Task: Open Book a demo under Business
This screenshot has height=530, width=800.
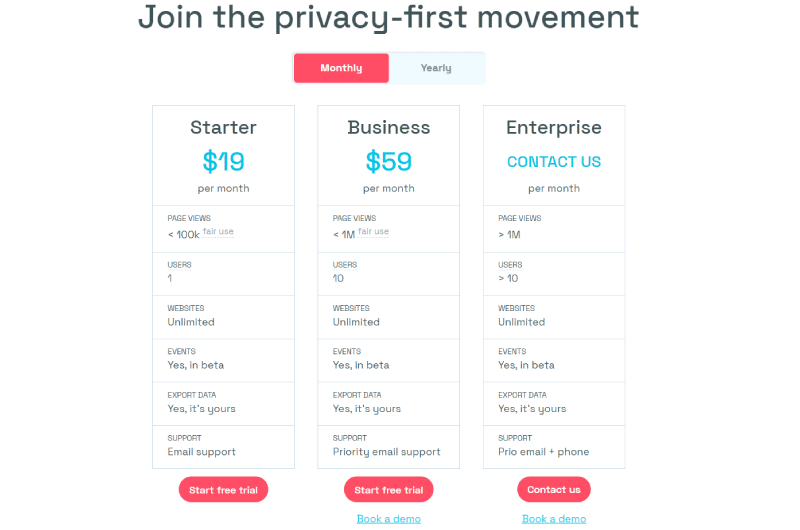Action: [389, 519]
